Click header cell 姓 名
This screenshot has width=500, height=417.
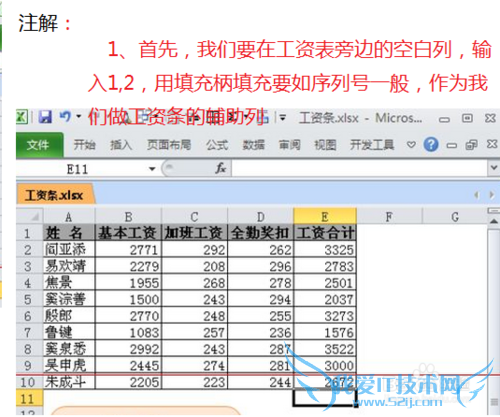tap(69, 233)
